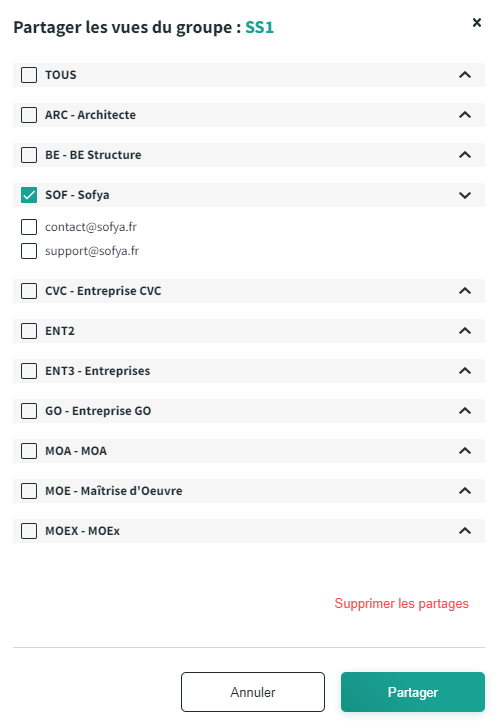The width and height of the screenshot is (497, 725).
Task: Uncheck the SOF - Sofya checkbox
Action: coord(29,195)
